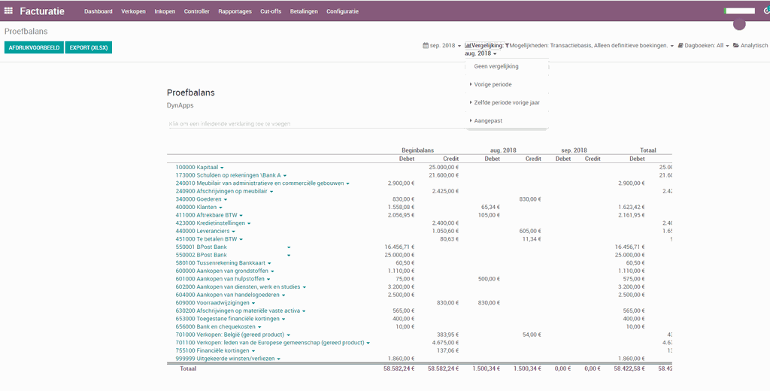Click the Beginbalans total debit 58.582,24 €
This screenshot has height=391, width=770.
pyautogui.click(x=399, y=368)
